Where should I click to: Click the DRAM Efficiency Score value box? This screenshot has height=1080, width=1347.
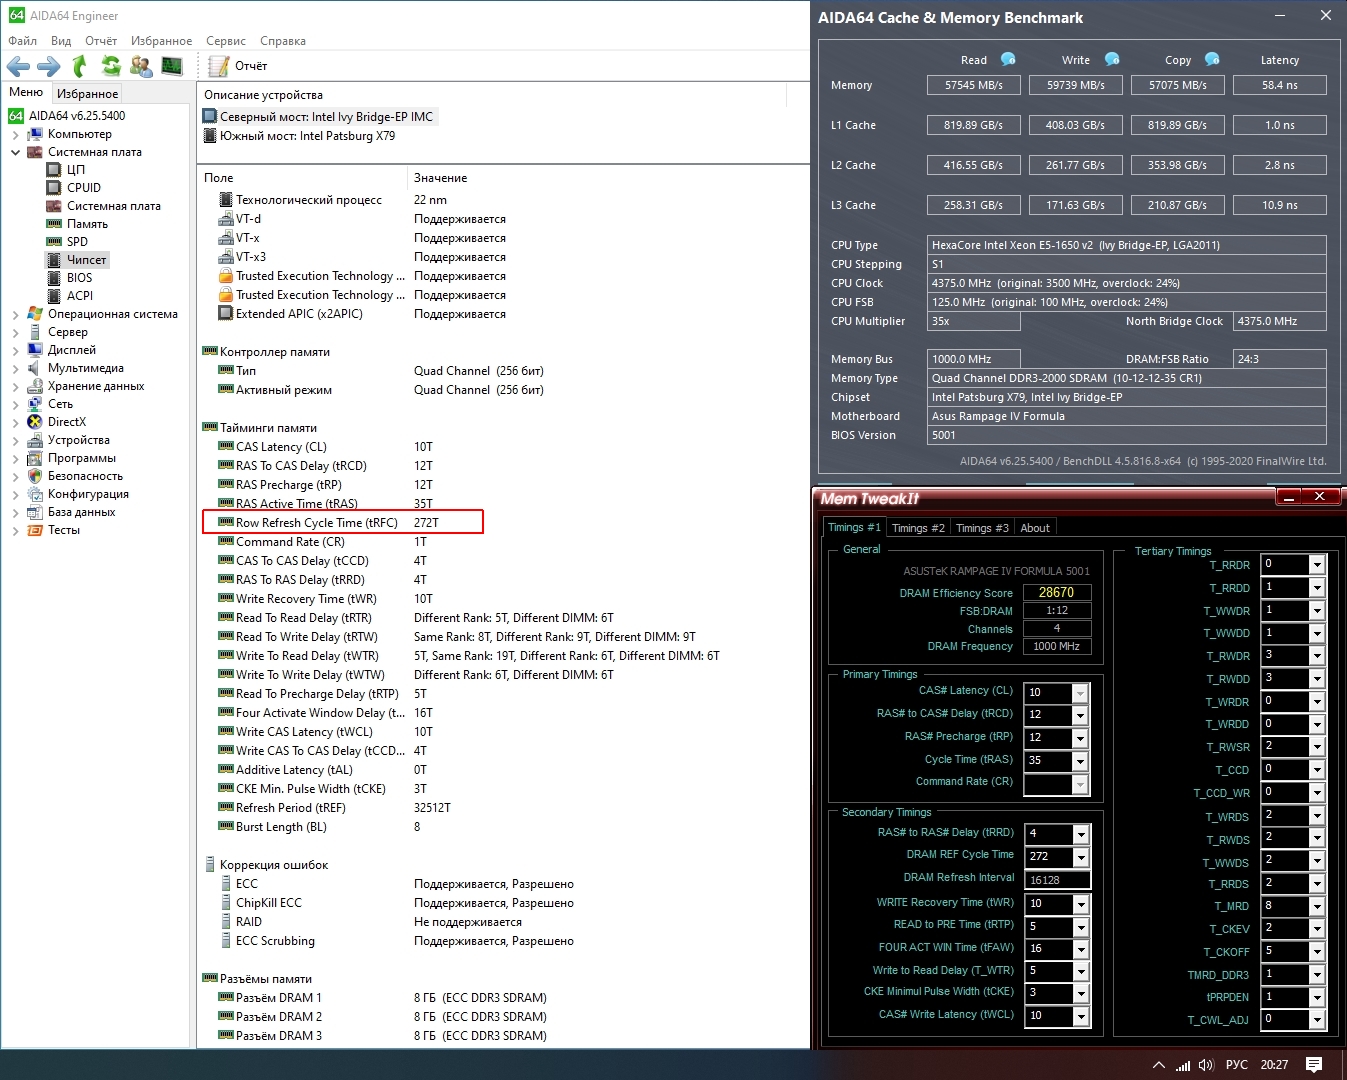tap(1056, 592)
